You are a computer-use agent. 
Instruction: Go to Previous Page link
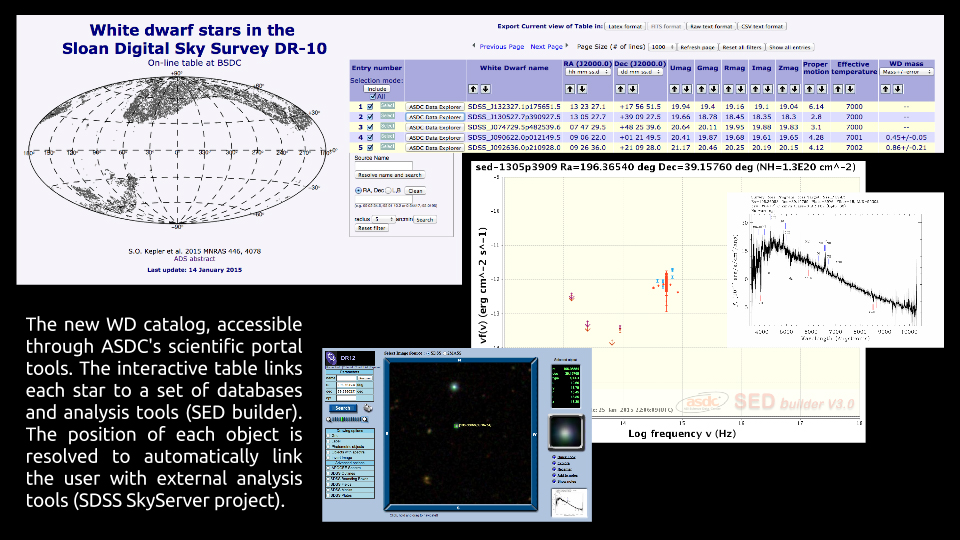pyautogui.click(x=501, y=47)
